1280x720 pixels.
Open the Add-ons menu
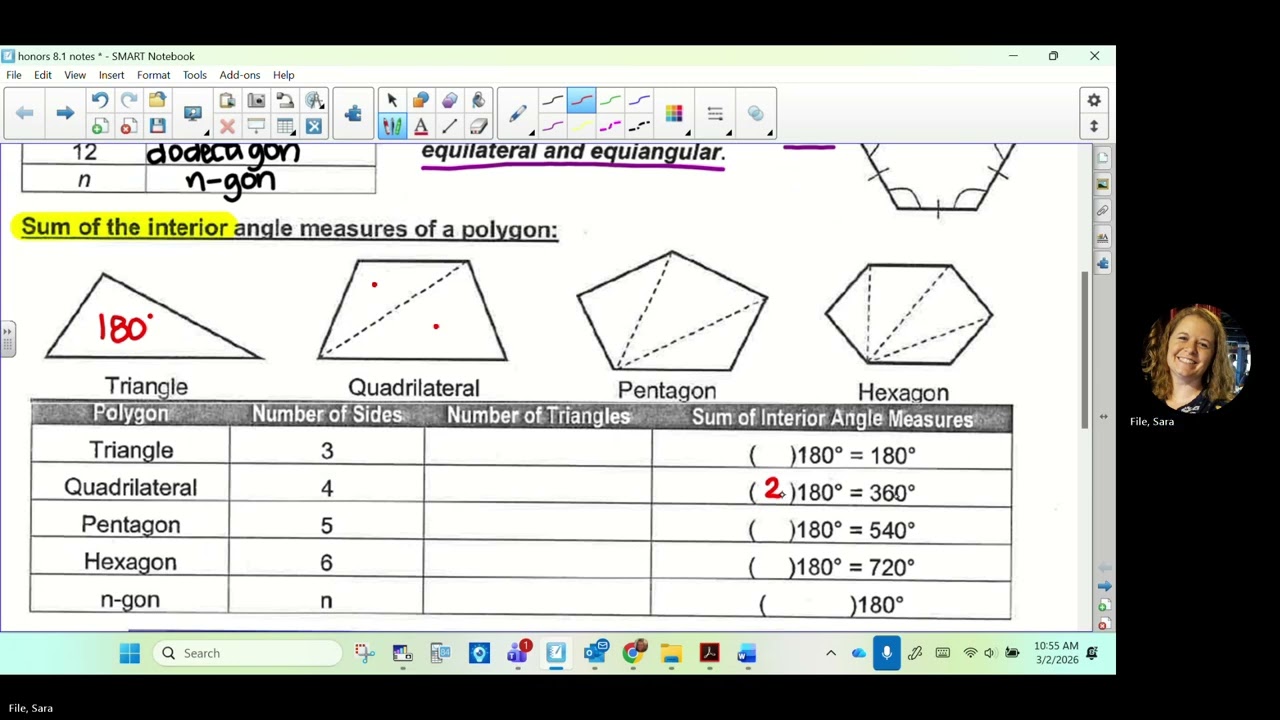click(240, 75)
